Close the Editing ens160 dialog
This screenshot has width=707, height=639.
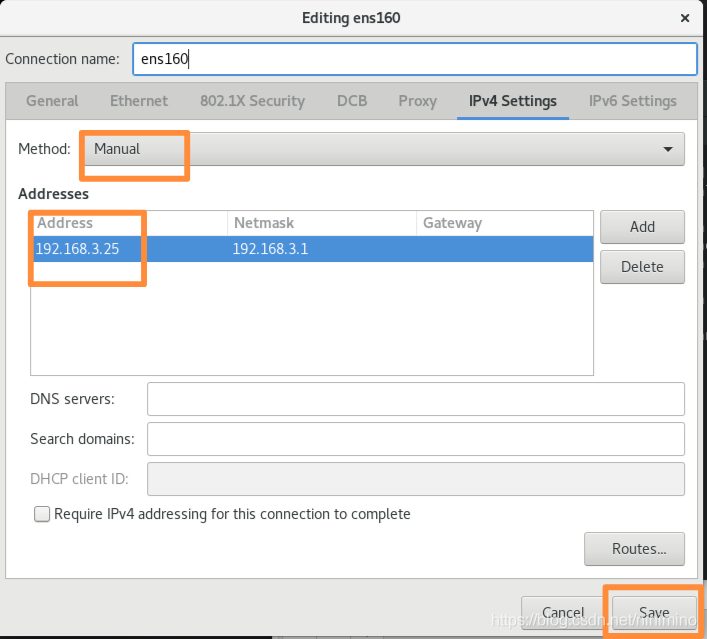click(x=685, y=18)
